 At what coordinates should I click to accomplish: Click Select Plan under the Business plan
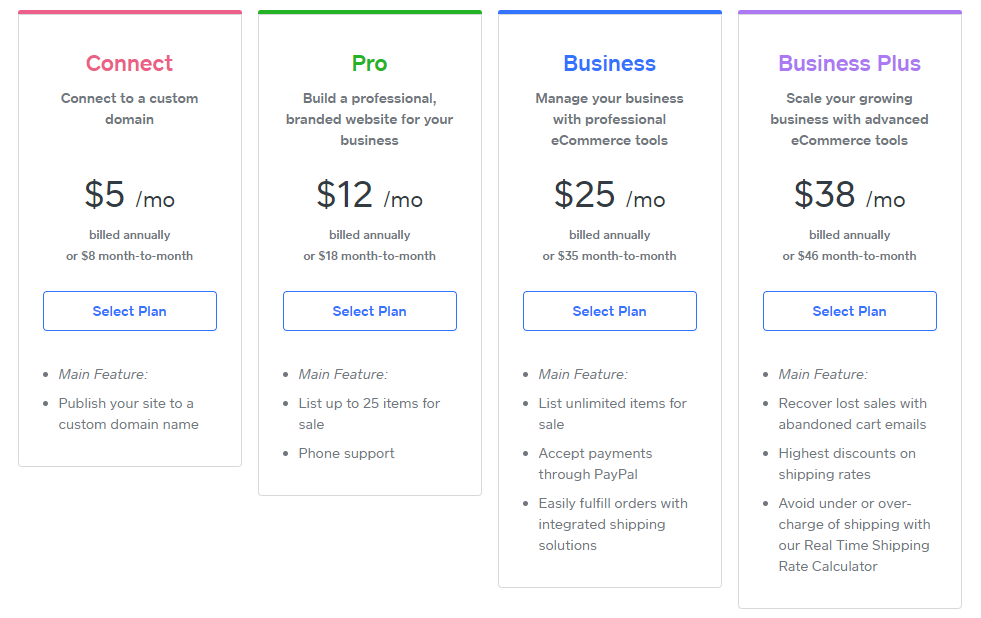(x=609, y=311)
